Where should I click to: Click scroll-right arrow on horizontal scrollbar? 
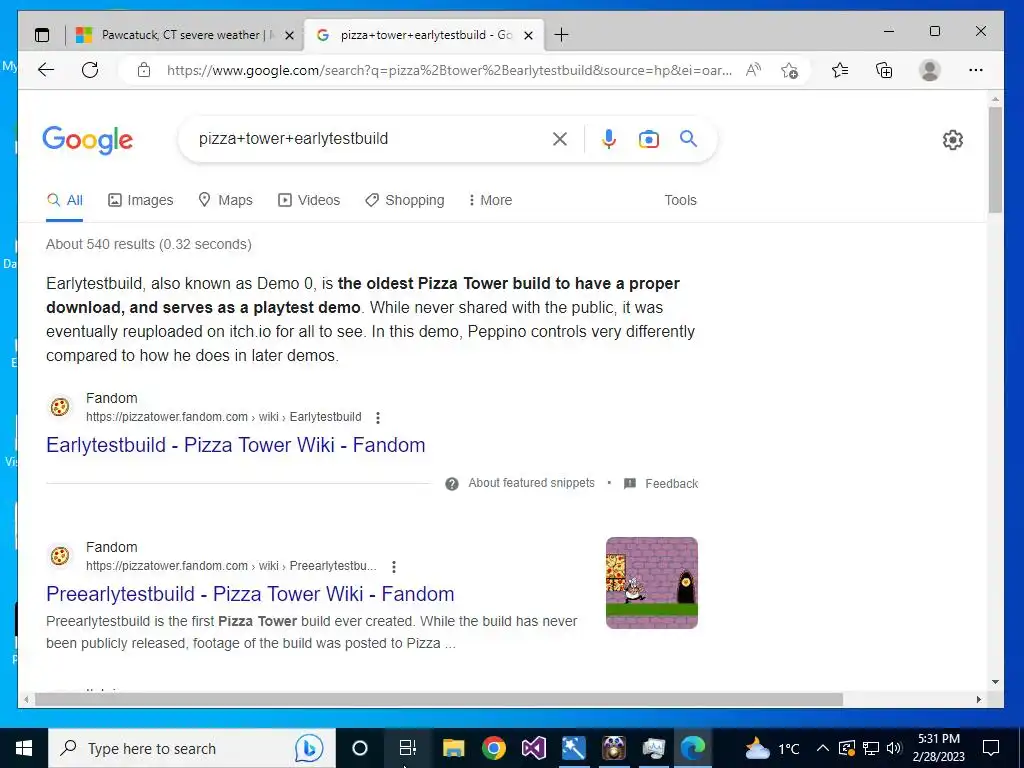(x=978, y=699)
